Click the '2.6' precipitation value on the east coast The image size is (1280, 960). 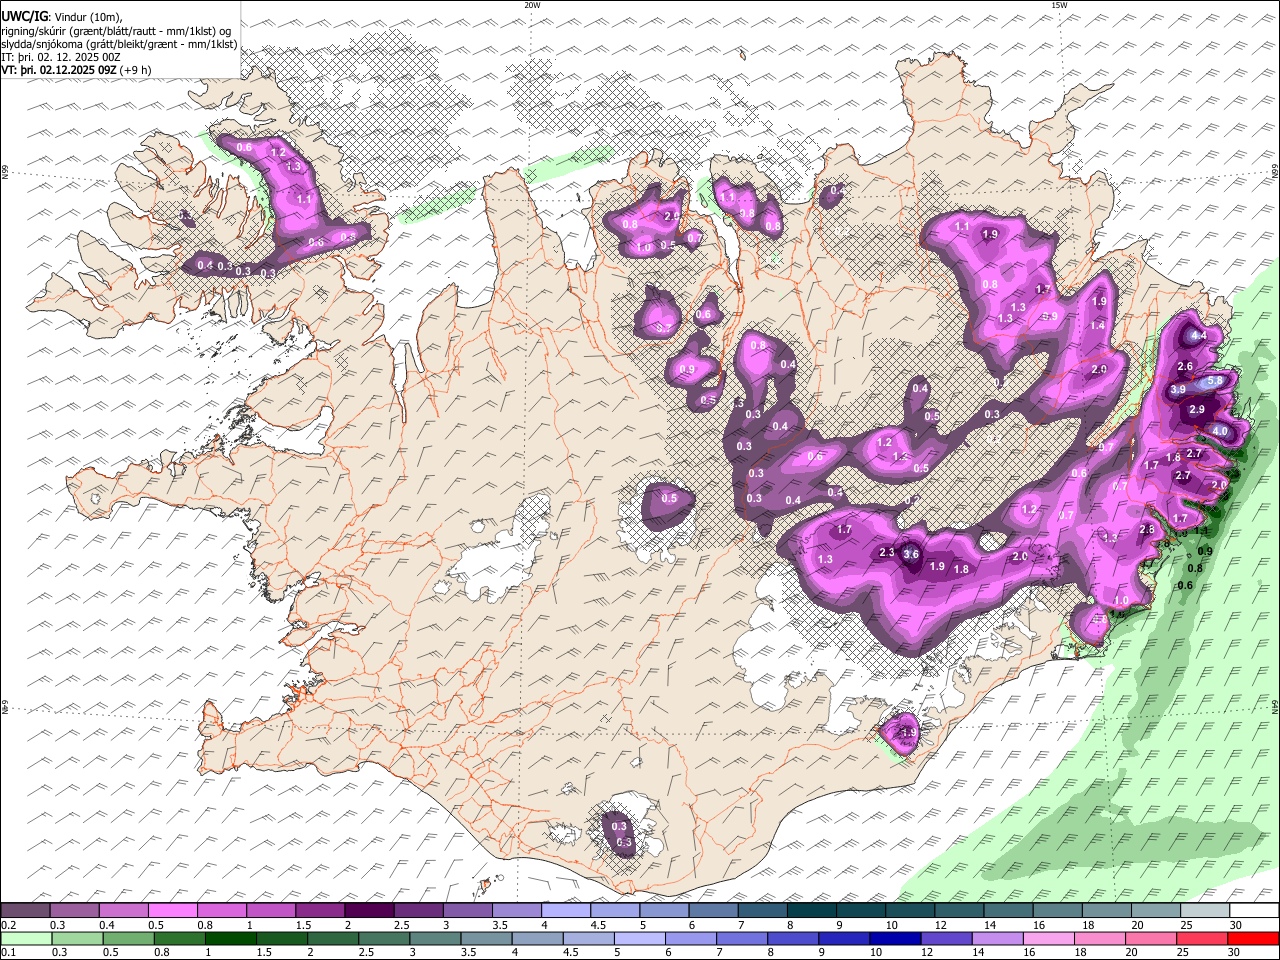click(x=1186, y=367)
